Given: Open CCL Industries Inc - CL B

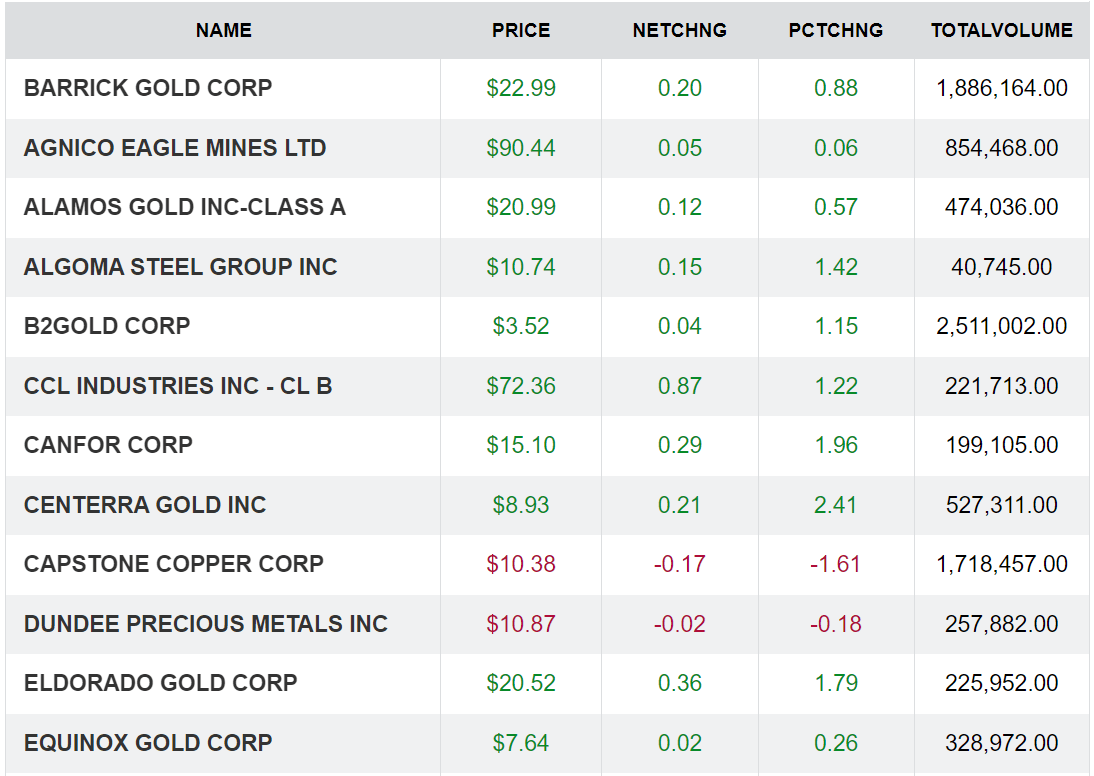Looking at the screenshot, I should (178, 386).
